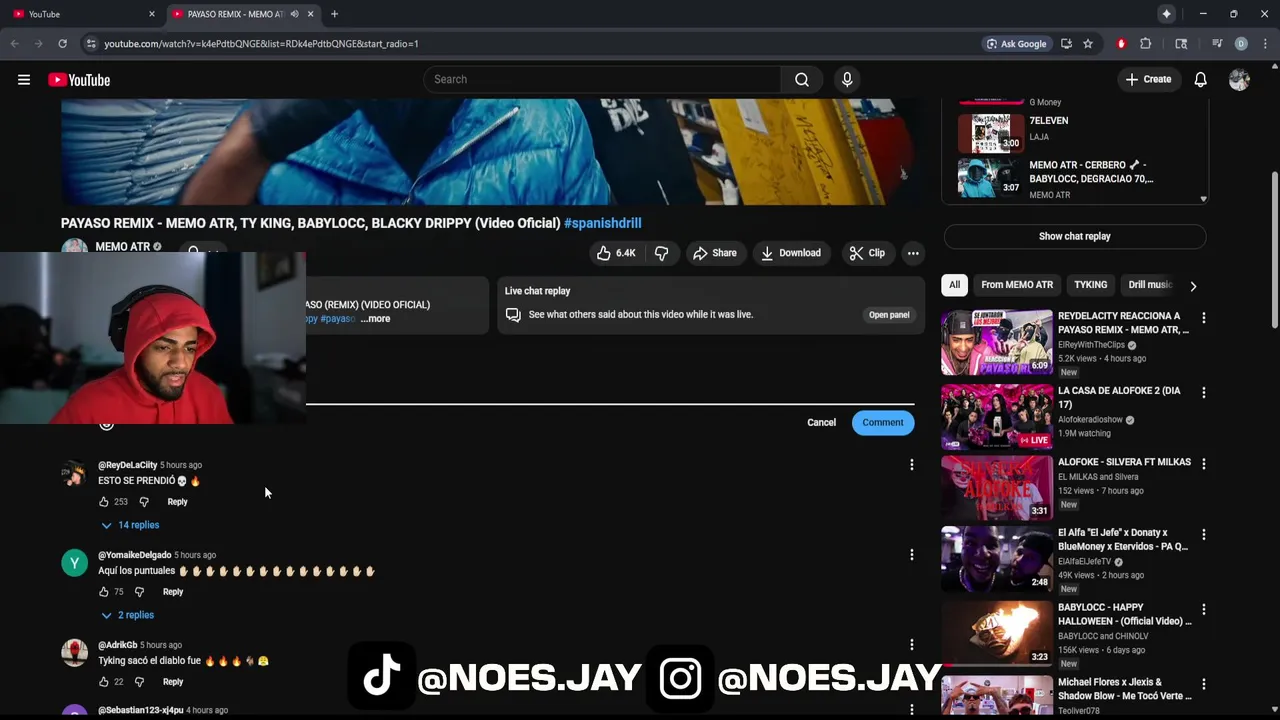Image resolution: width=1280 pixels, height=720 pixels.
Task: Reload the page with the browser refresh icon
Action: click(62, 44)
